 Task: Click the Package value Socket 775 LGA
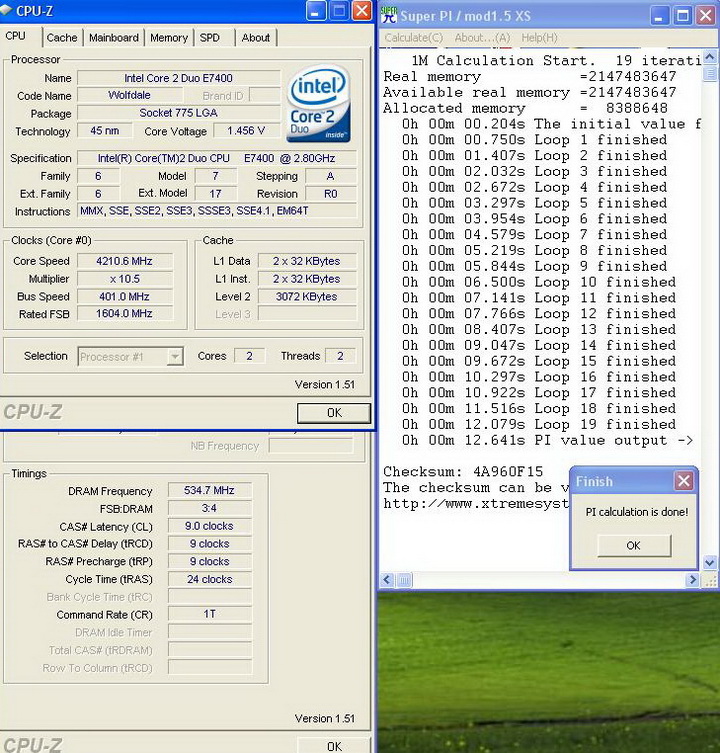[x=178, y=113]
